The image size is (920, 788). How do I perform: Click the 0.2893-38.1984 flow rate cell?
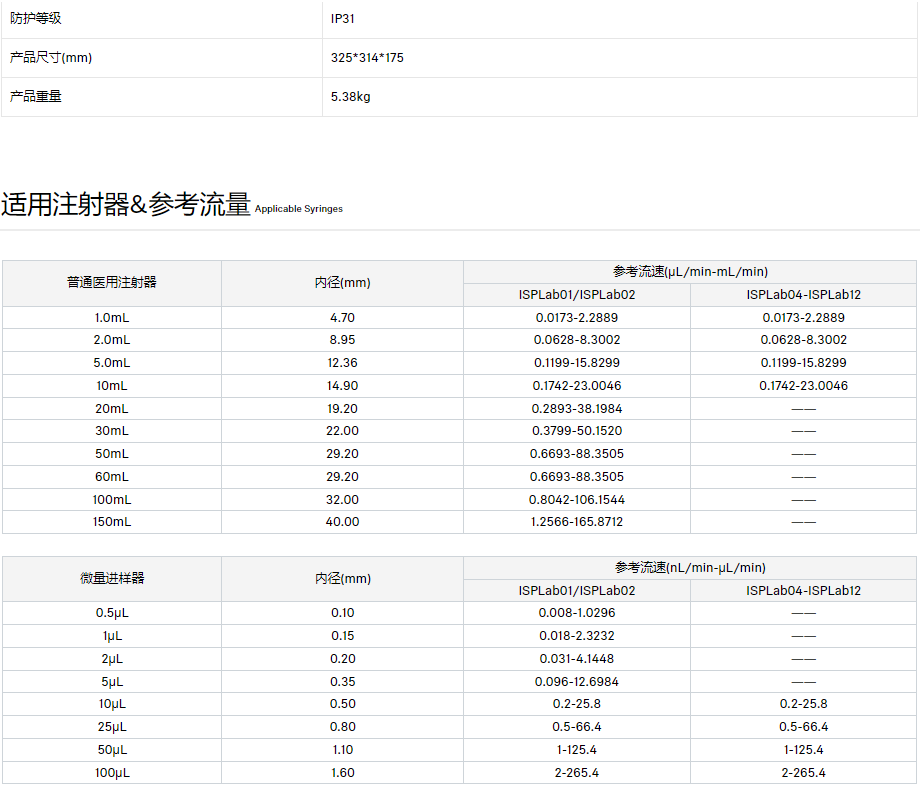[x=577, y=409]
